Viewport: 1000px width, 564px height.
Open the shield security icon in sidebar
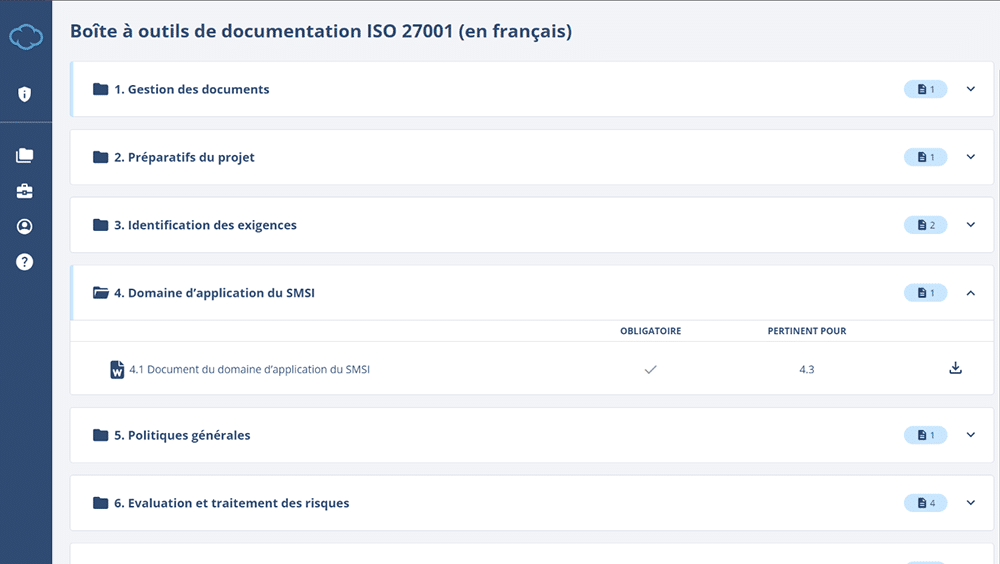[25, 94]
